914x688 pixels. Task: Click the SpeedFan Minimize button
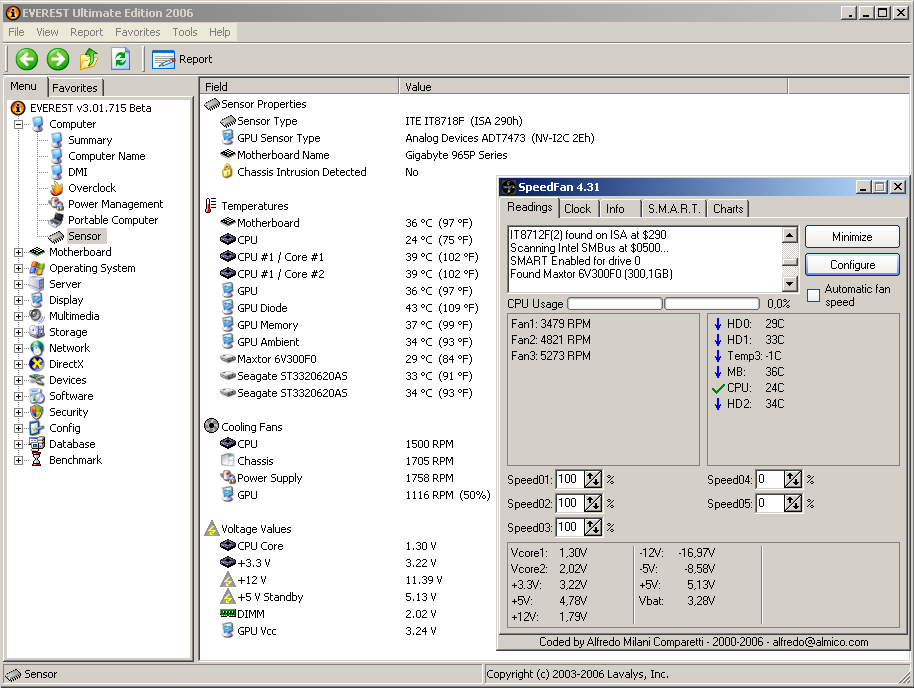(x=852, y=237)
